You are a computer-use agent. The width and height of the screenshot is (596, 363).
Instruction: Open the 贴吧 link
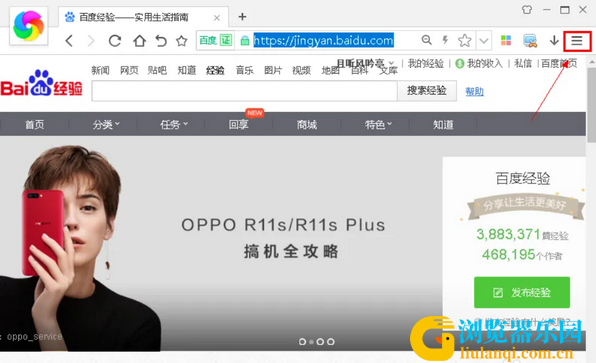[157, 70]
